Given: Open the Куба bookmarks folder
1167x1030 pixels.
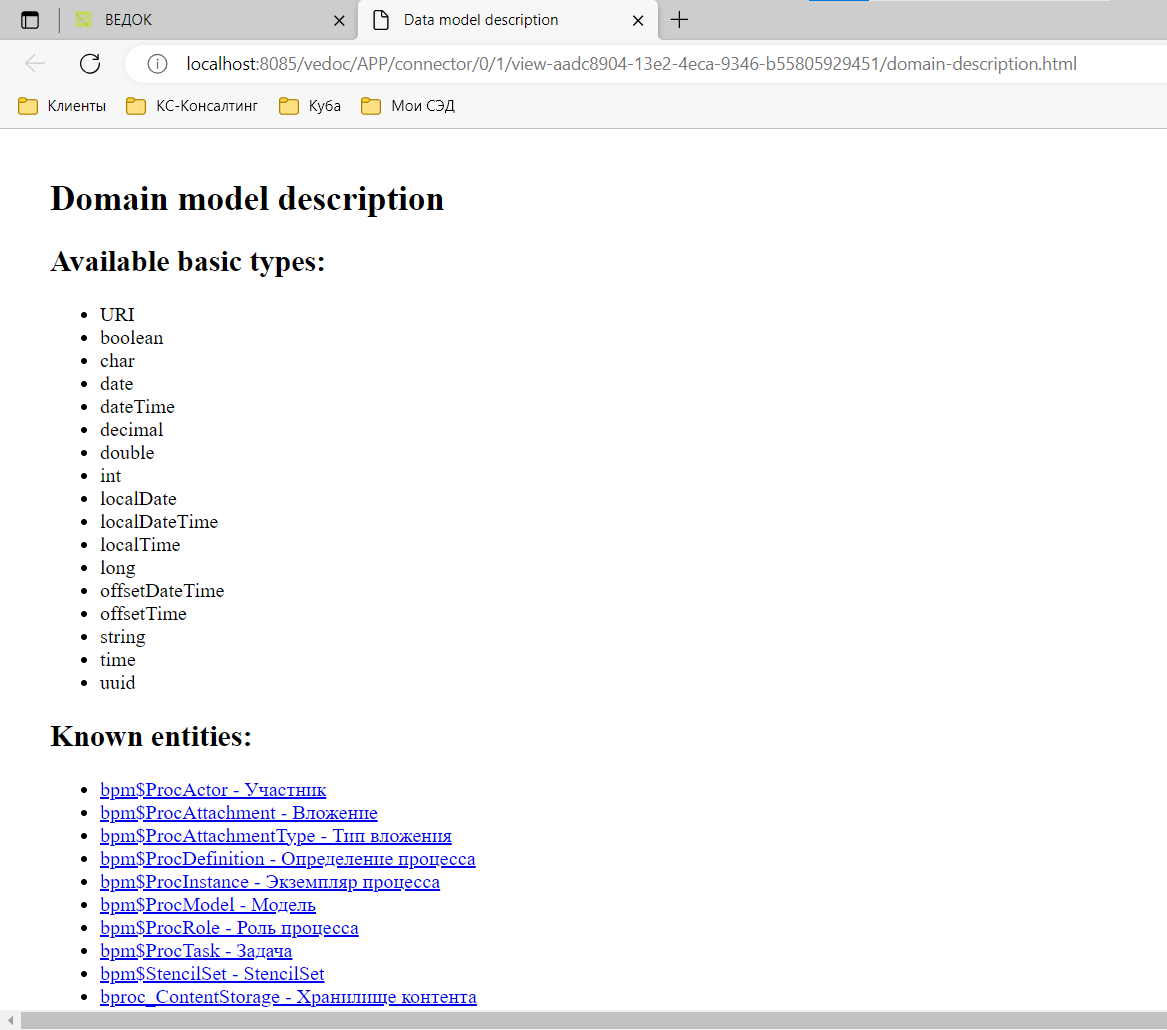Looking at the screenshot, I should (x=310, y=106).
